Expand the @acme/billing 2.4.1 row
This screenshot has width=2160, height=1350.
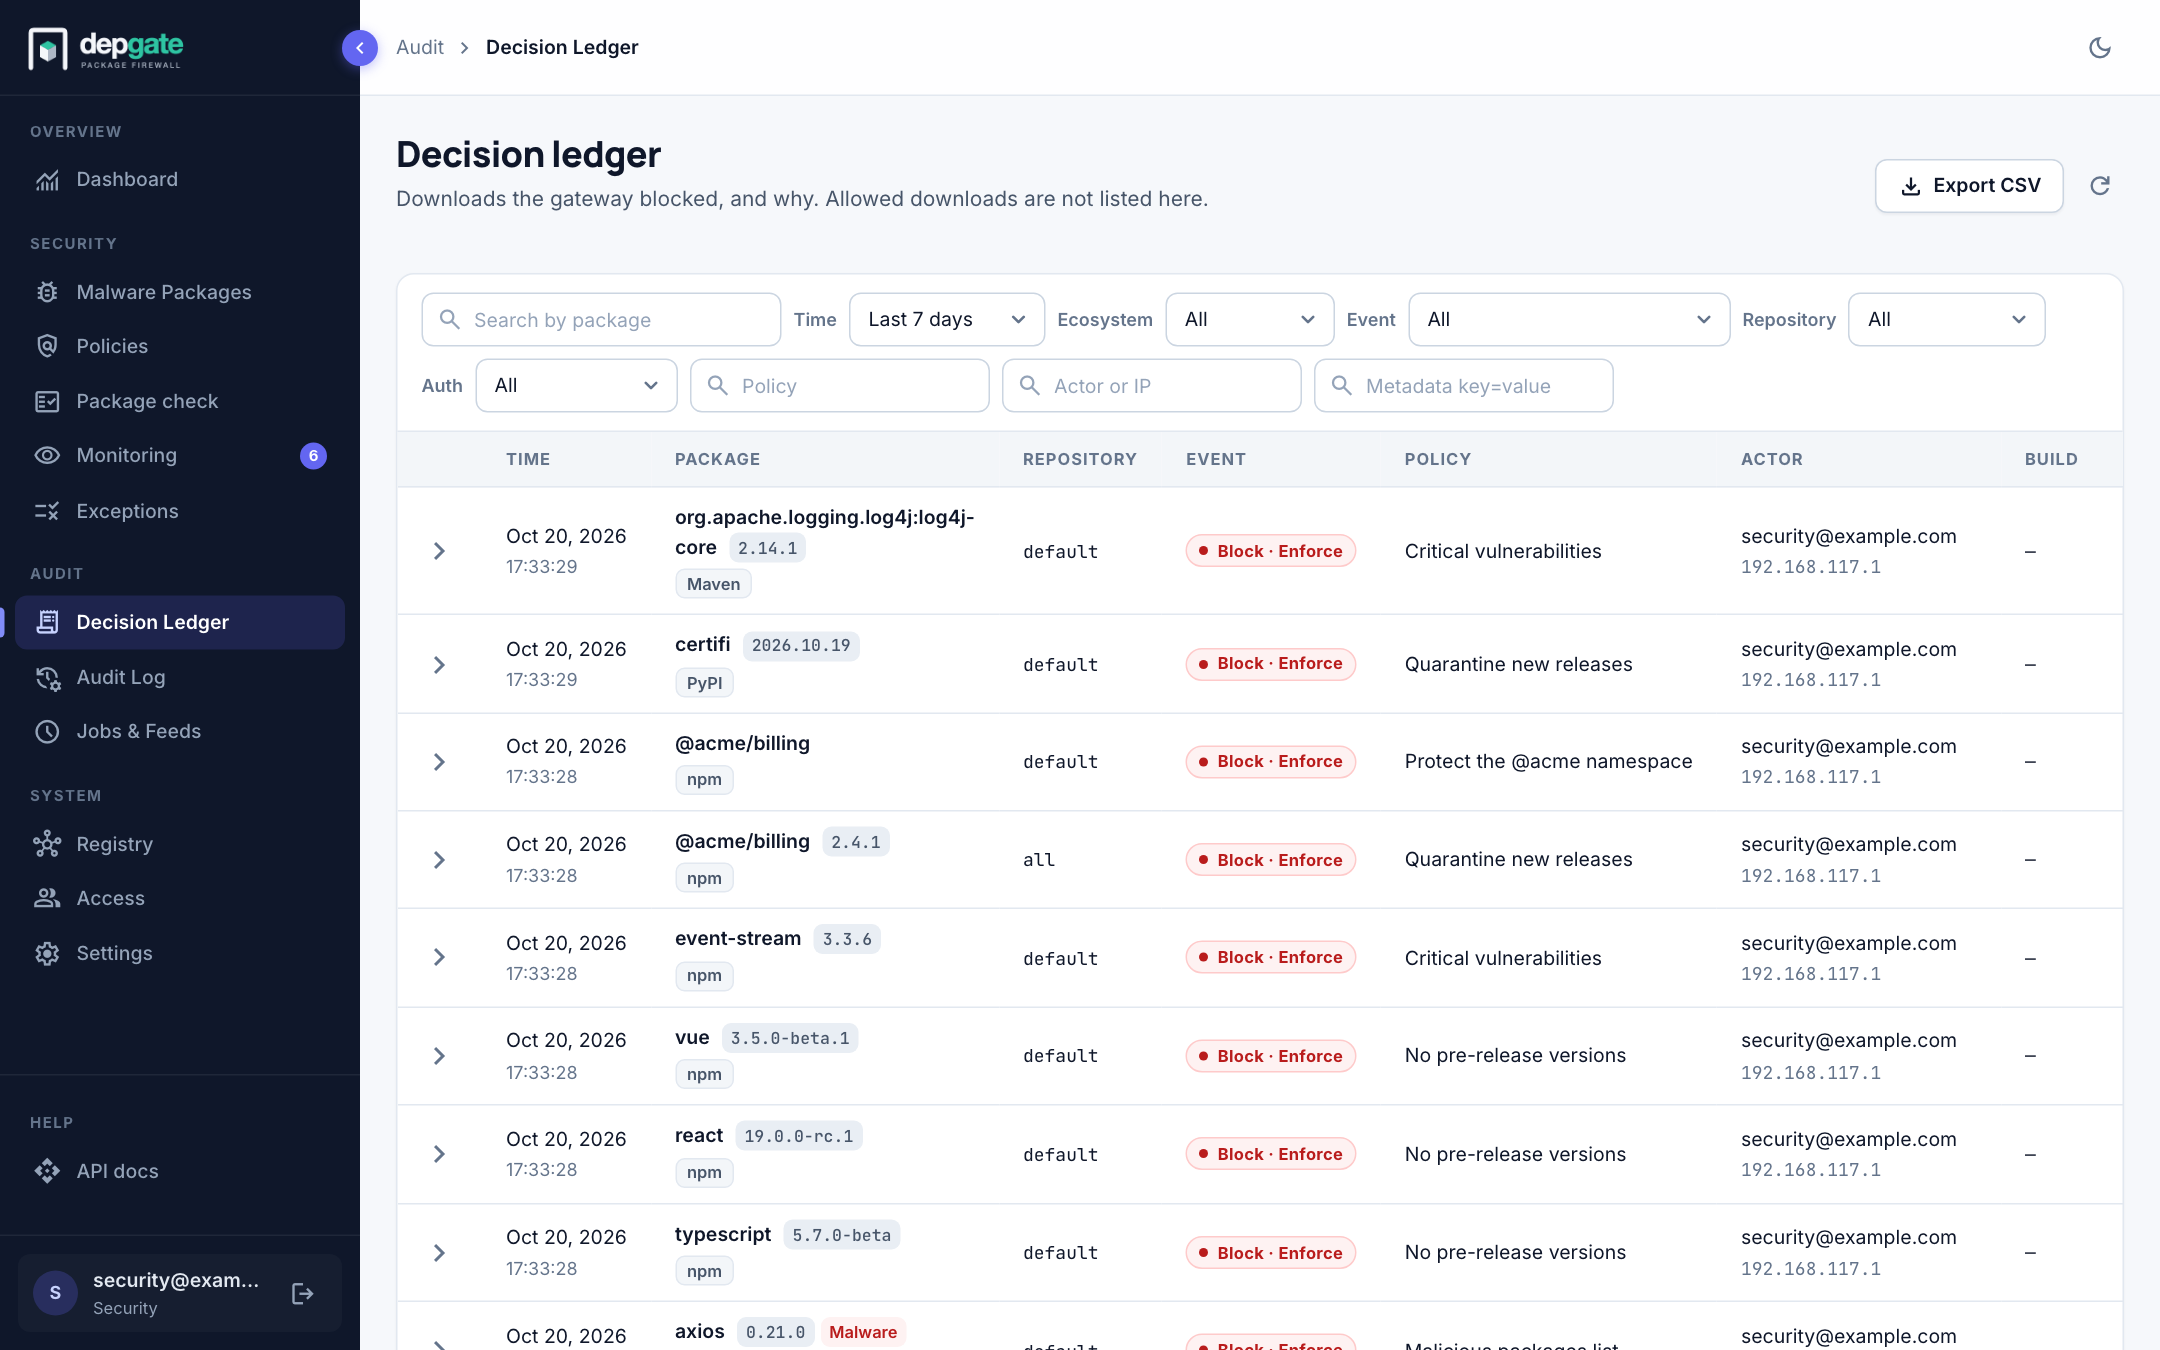[x=439, y=860]
